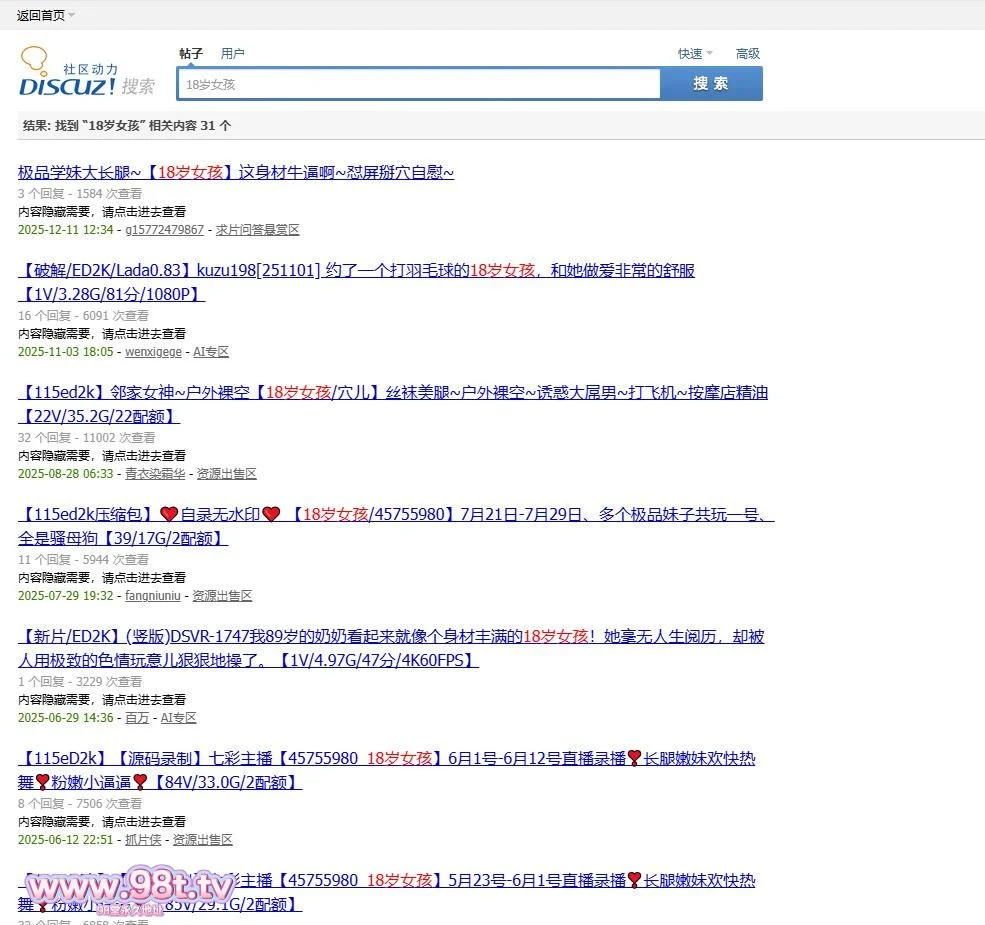View author 百万's profile
The width and height of the screenshot is (985, 925).
pos(137,718)
